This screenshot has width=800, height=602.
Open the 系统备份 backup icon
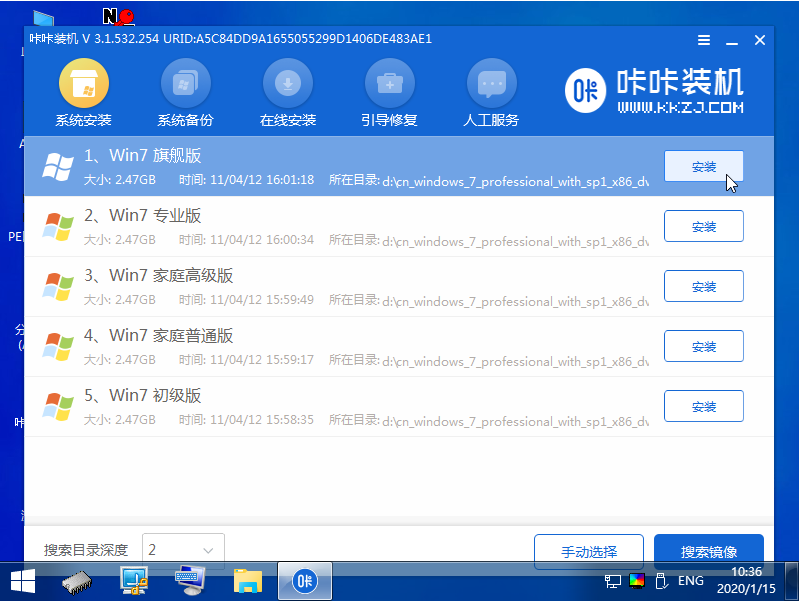pos(185,84)
